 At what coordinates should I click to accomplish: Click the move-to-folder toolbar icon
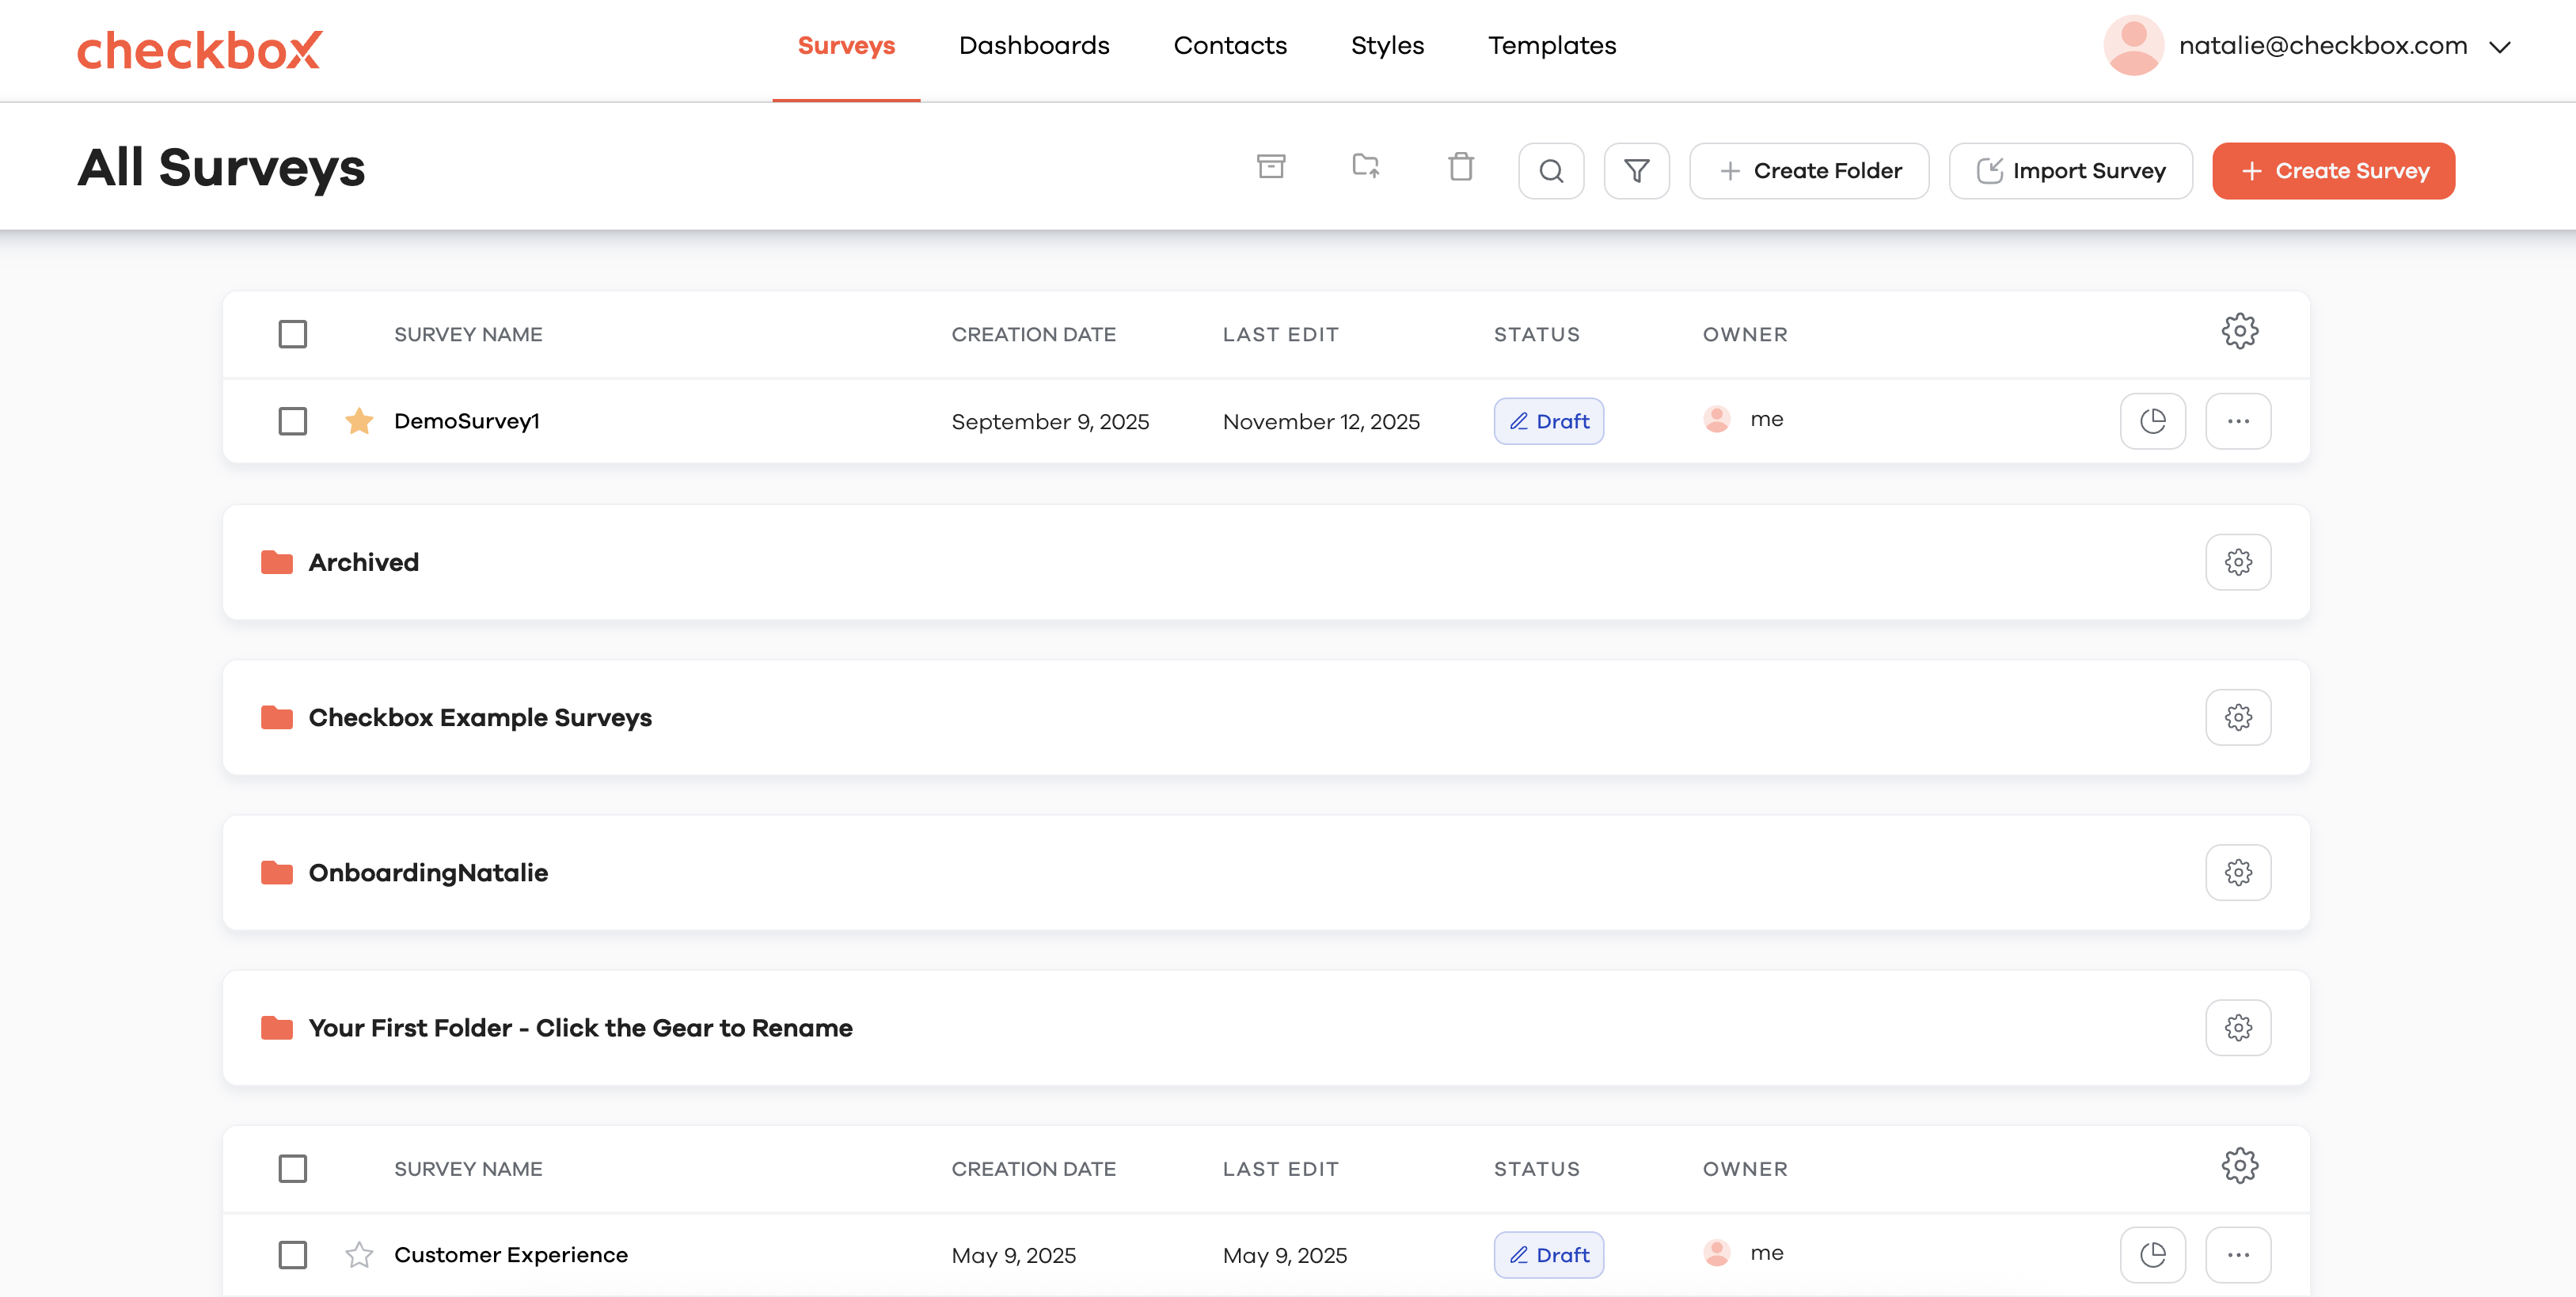pyautogui.click(x=1365, y=167)
